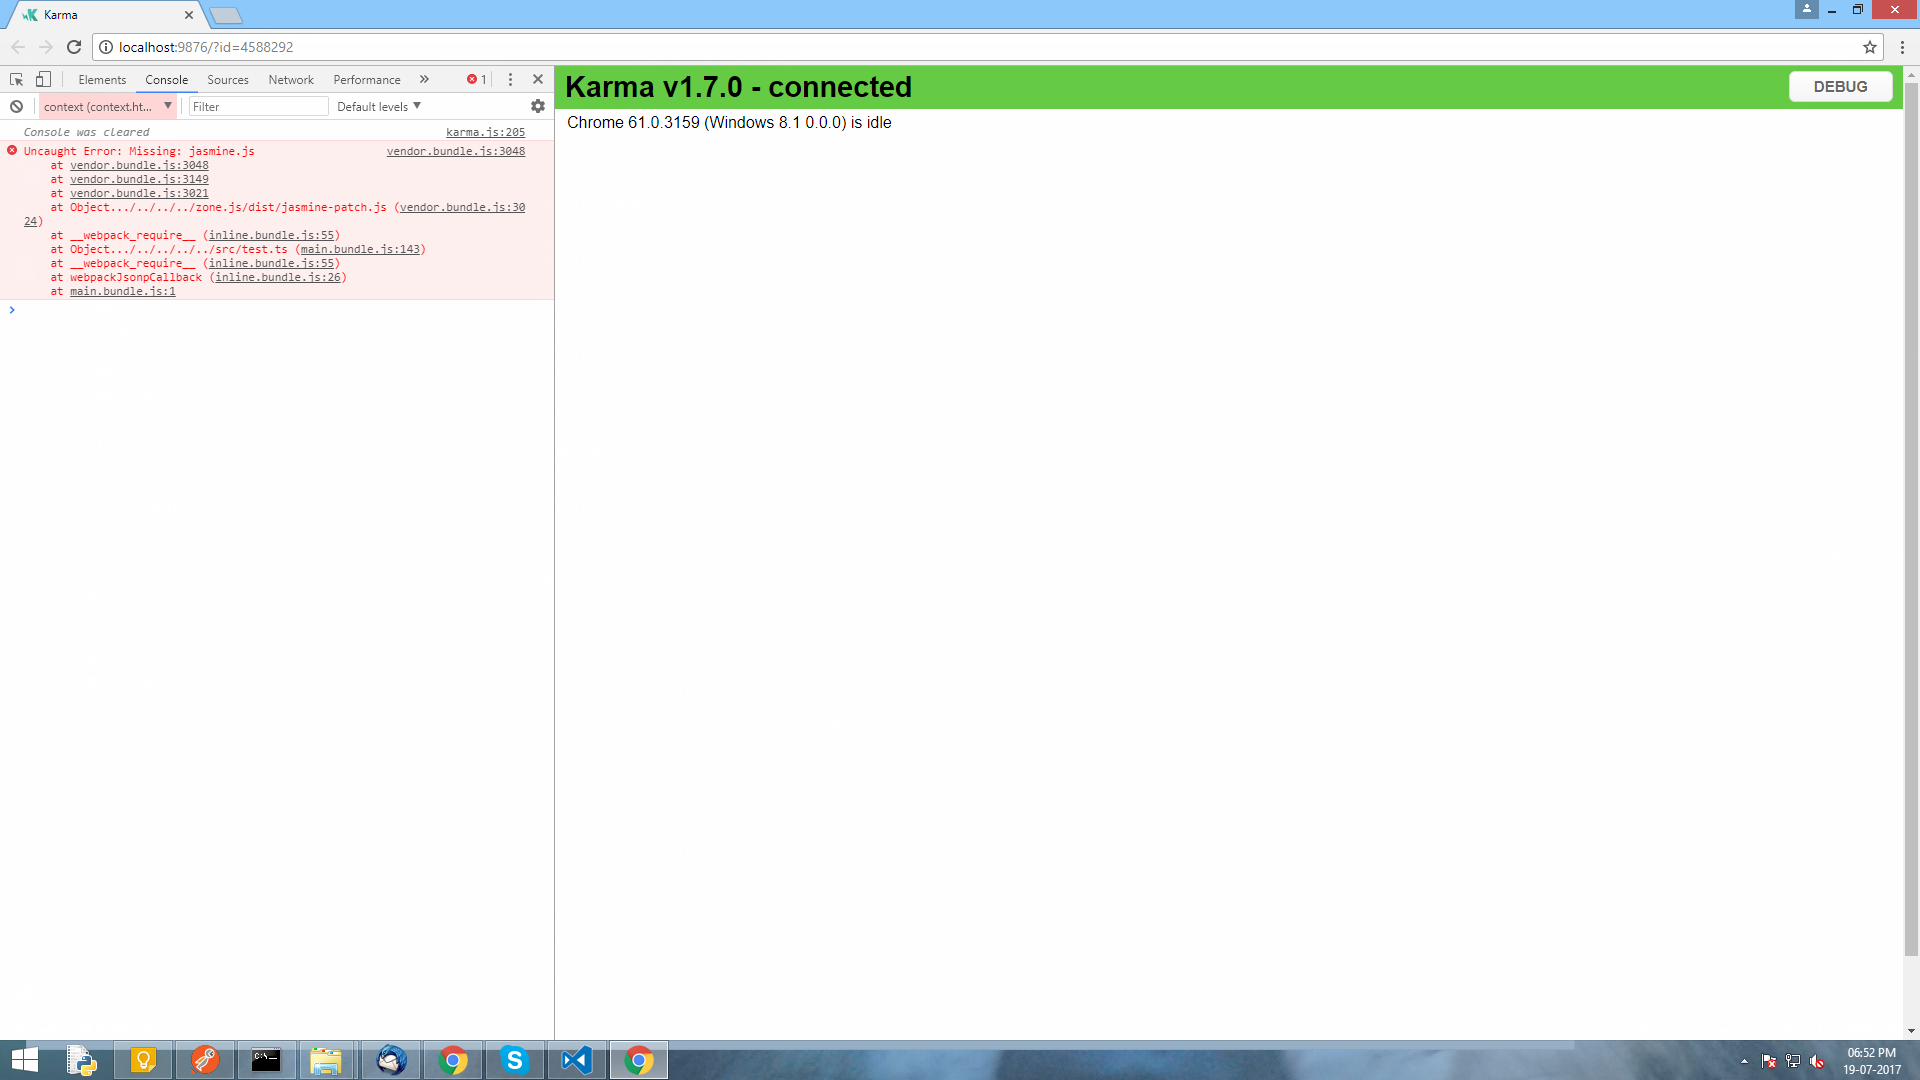Open the karma.js:205 source link
This screenshot has width=1920, height=1080.
click(x=485, y=132)
